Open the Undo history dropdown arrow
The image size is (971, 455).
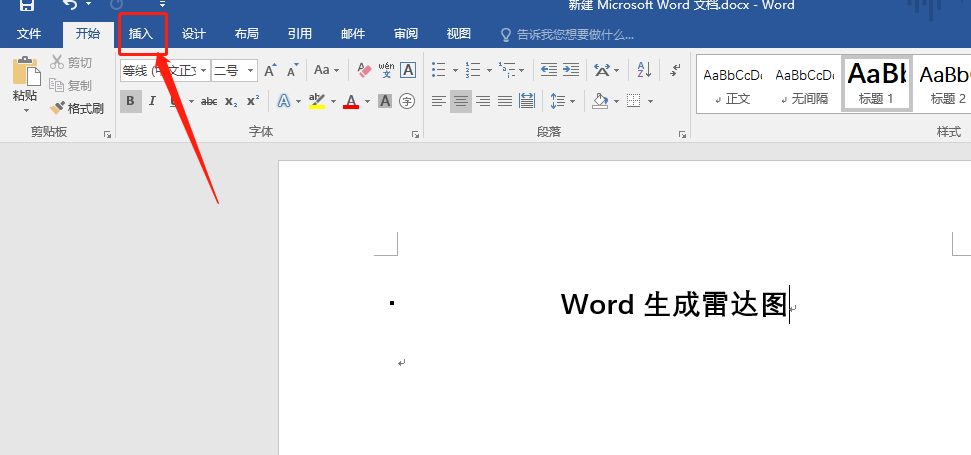click(x=88, y=5)
